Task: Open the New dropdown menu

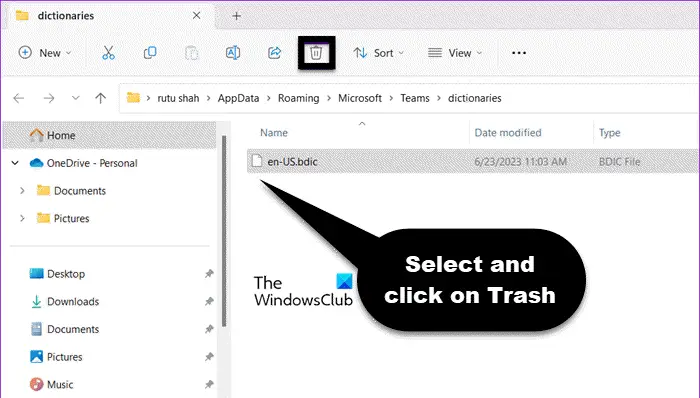Action: [45, 53]
